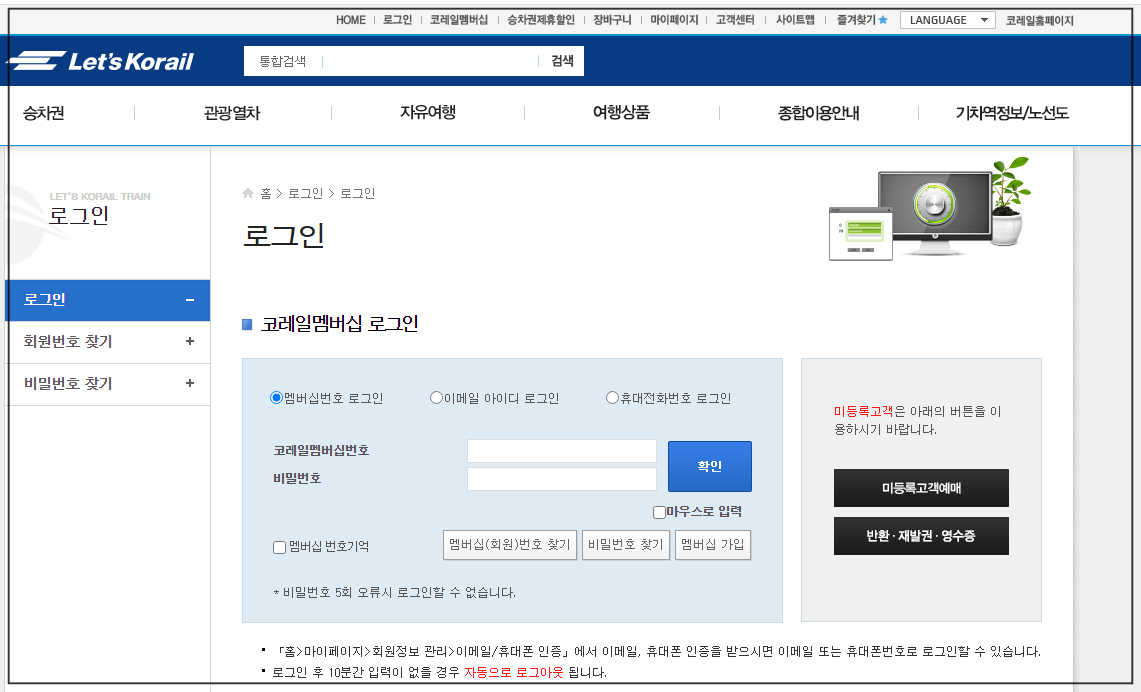
Task: Click 장바구니 top link
Action: click(612, 20)
